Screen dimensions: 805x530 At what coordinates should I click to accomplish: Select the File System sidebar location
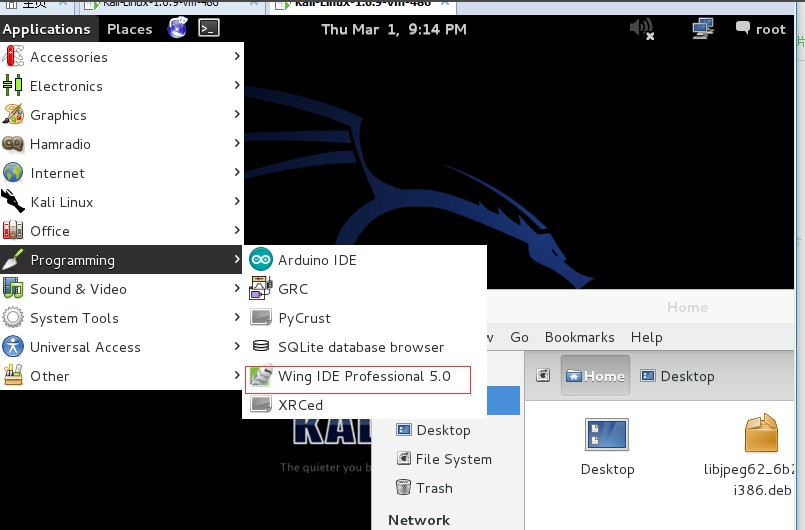444,459
